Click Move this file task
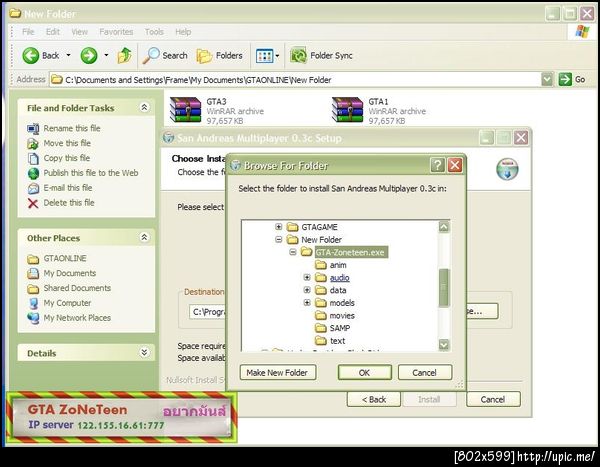 point(67,143)
